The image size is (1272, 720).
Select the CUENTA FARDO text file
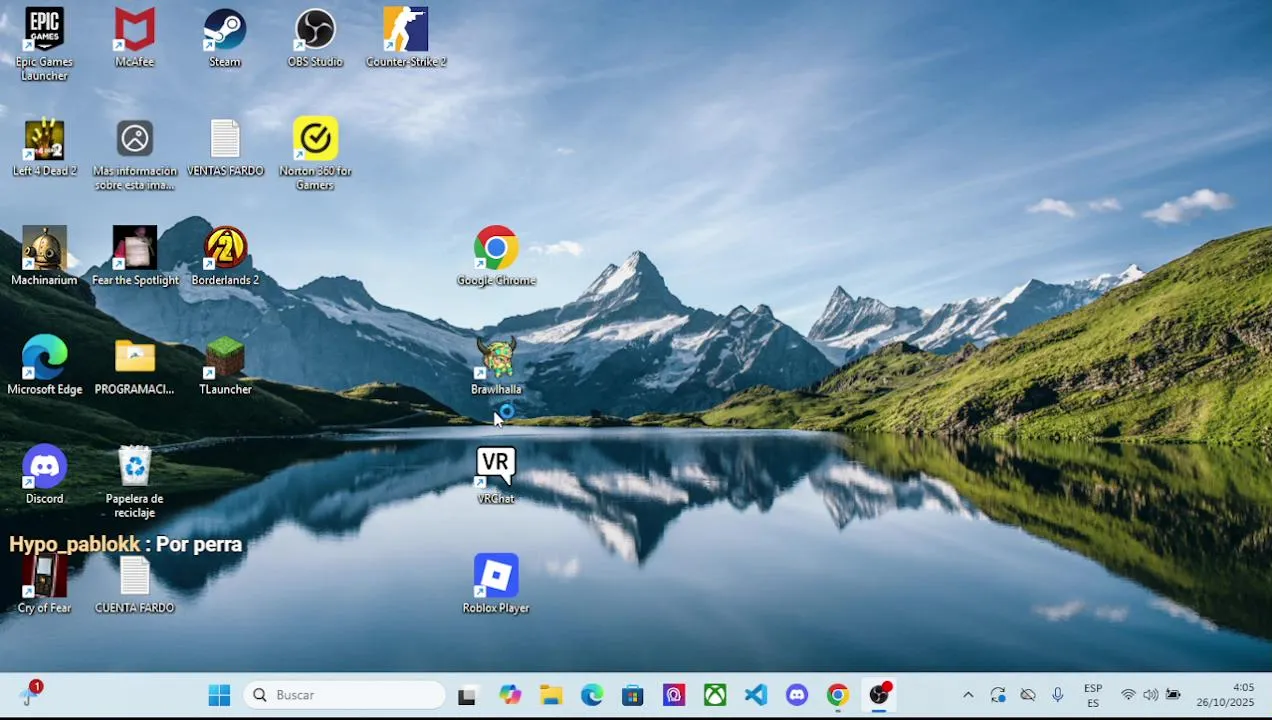click(x=135, y=583)
